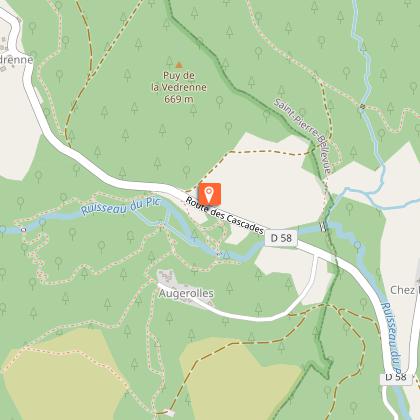This screenshot has height=420, width=420.
Task: Click the Ruisseau du Pic stream label
Action: click(x=121, y=207)
